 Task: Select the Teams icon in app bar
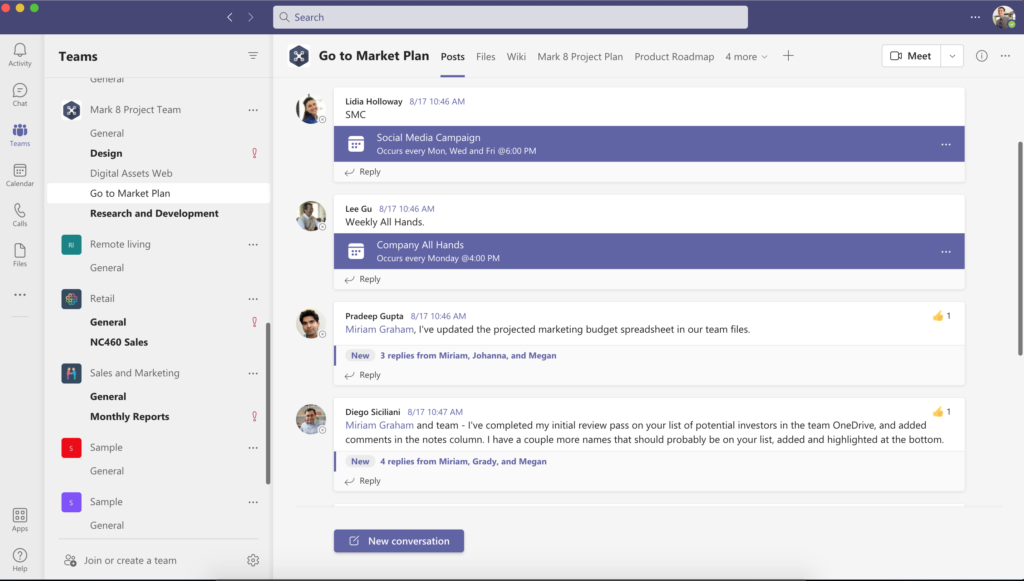point(20,134)
